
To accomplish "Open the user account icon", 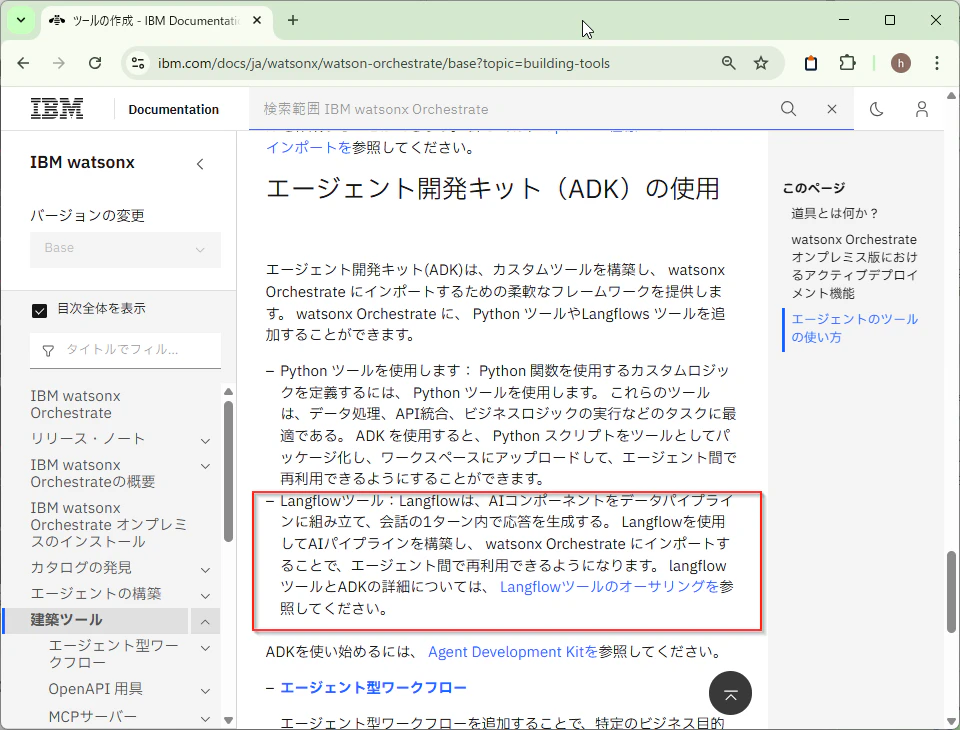I will (921, 109).
